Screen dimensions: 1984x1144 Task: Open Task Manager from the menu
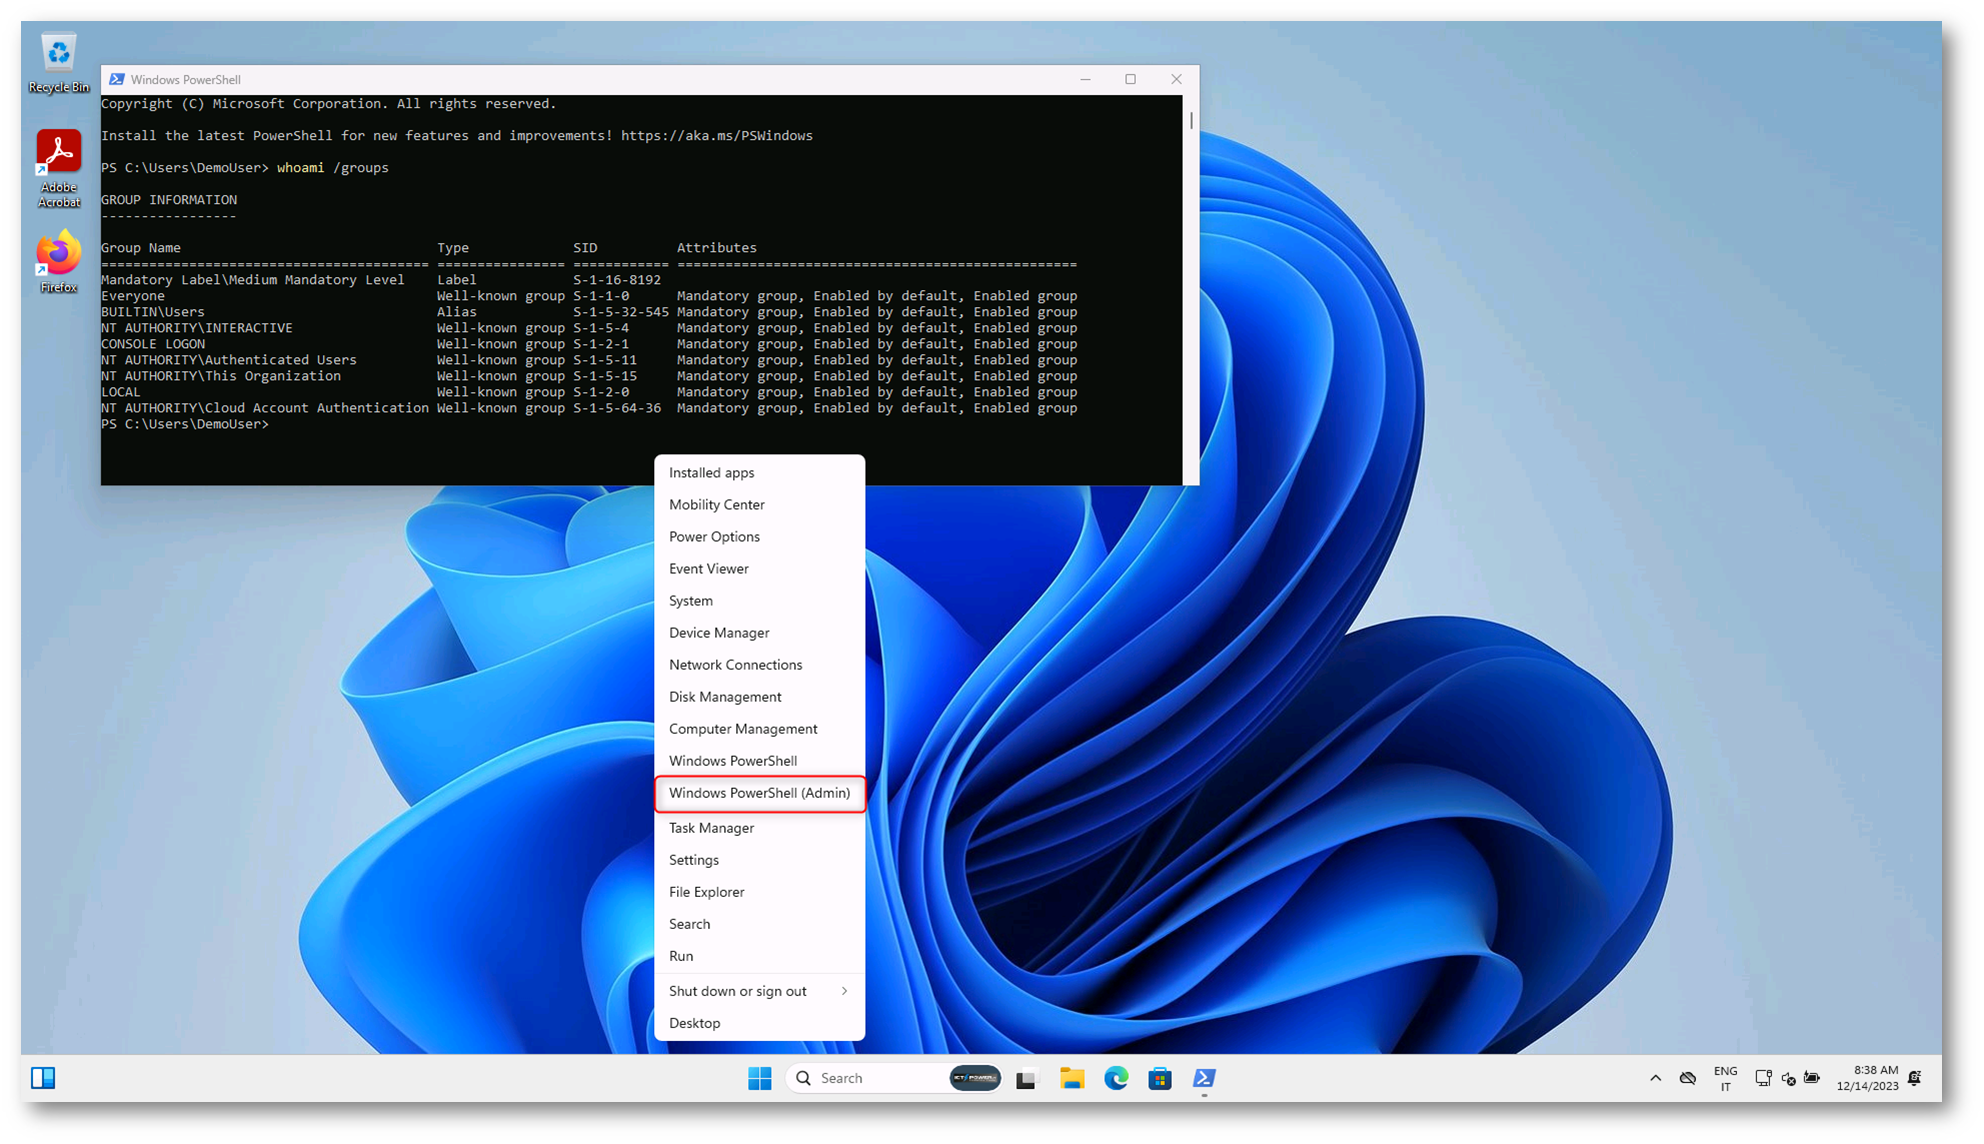click(759, 827)
